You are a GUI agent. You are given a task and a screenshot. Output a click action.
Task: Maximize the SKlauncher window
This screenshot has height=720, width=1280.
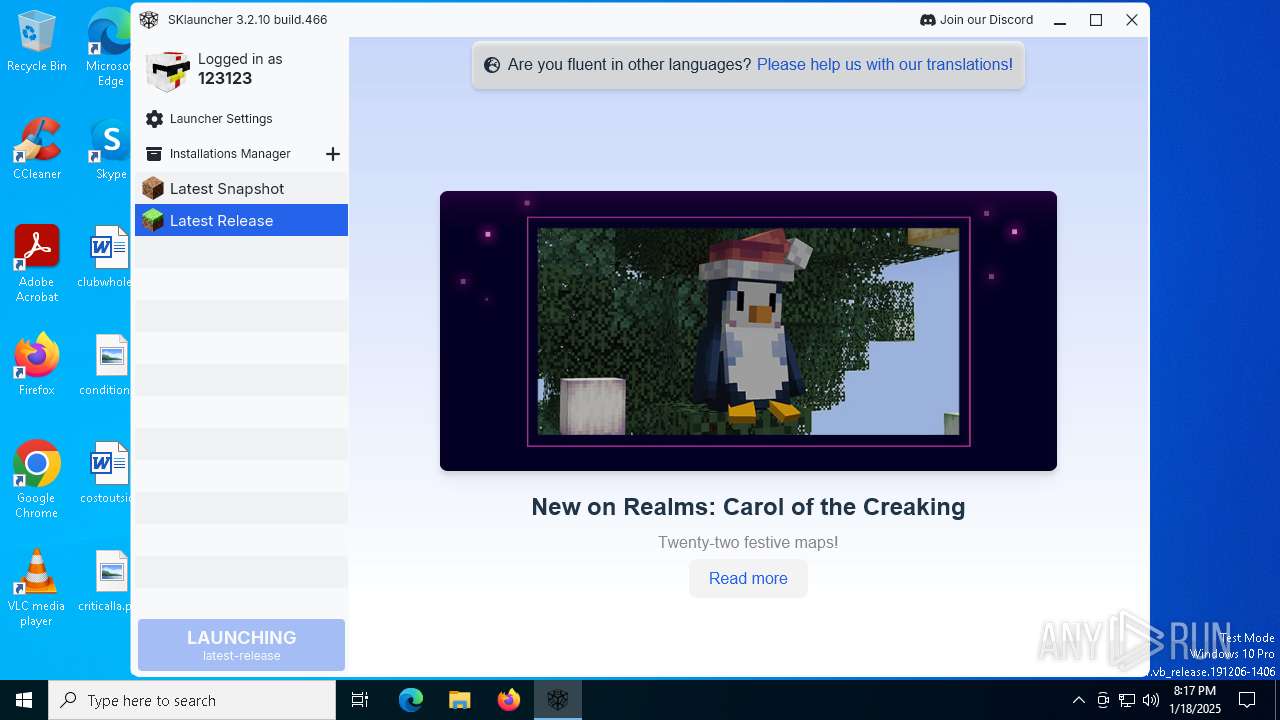pos(1096,20)
